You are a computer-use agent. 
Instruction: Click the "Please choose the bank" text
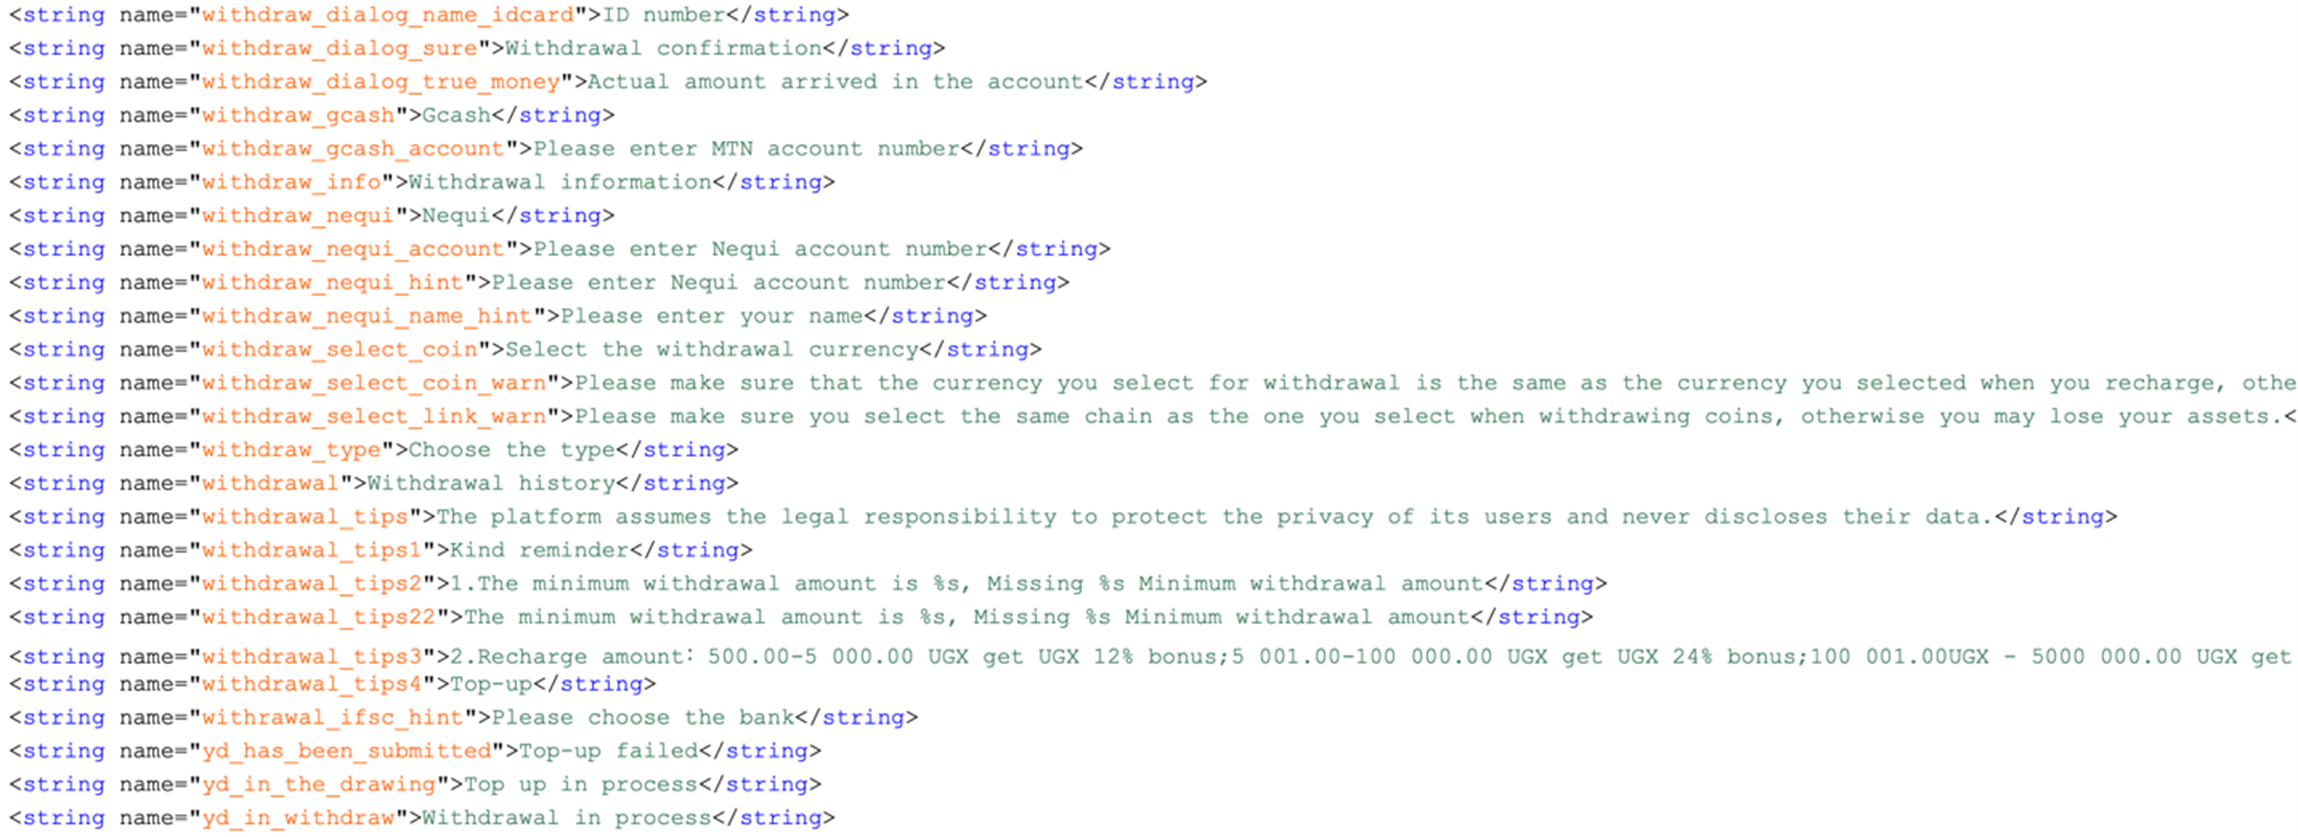642,718
